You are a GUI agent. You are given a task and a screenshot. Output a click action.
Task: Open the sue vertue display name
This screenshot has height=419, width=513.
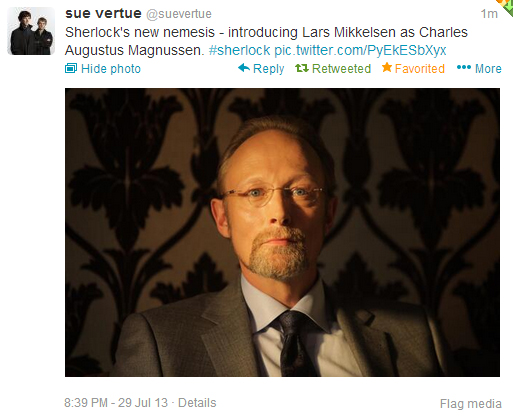(x=103, y=14)
